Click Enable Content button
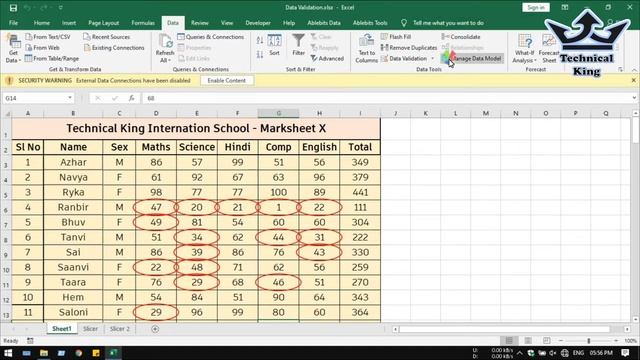 click(x=227, y=80)
